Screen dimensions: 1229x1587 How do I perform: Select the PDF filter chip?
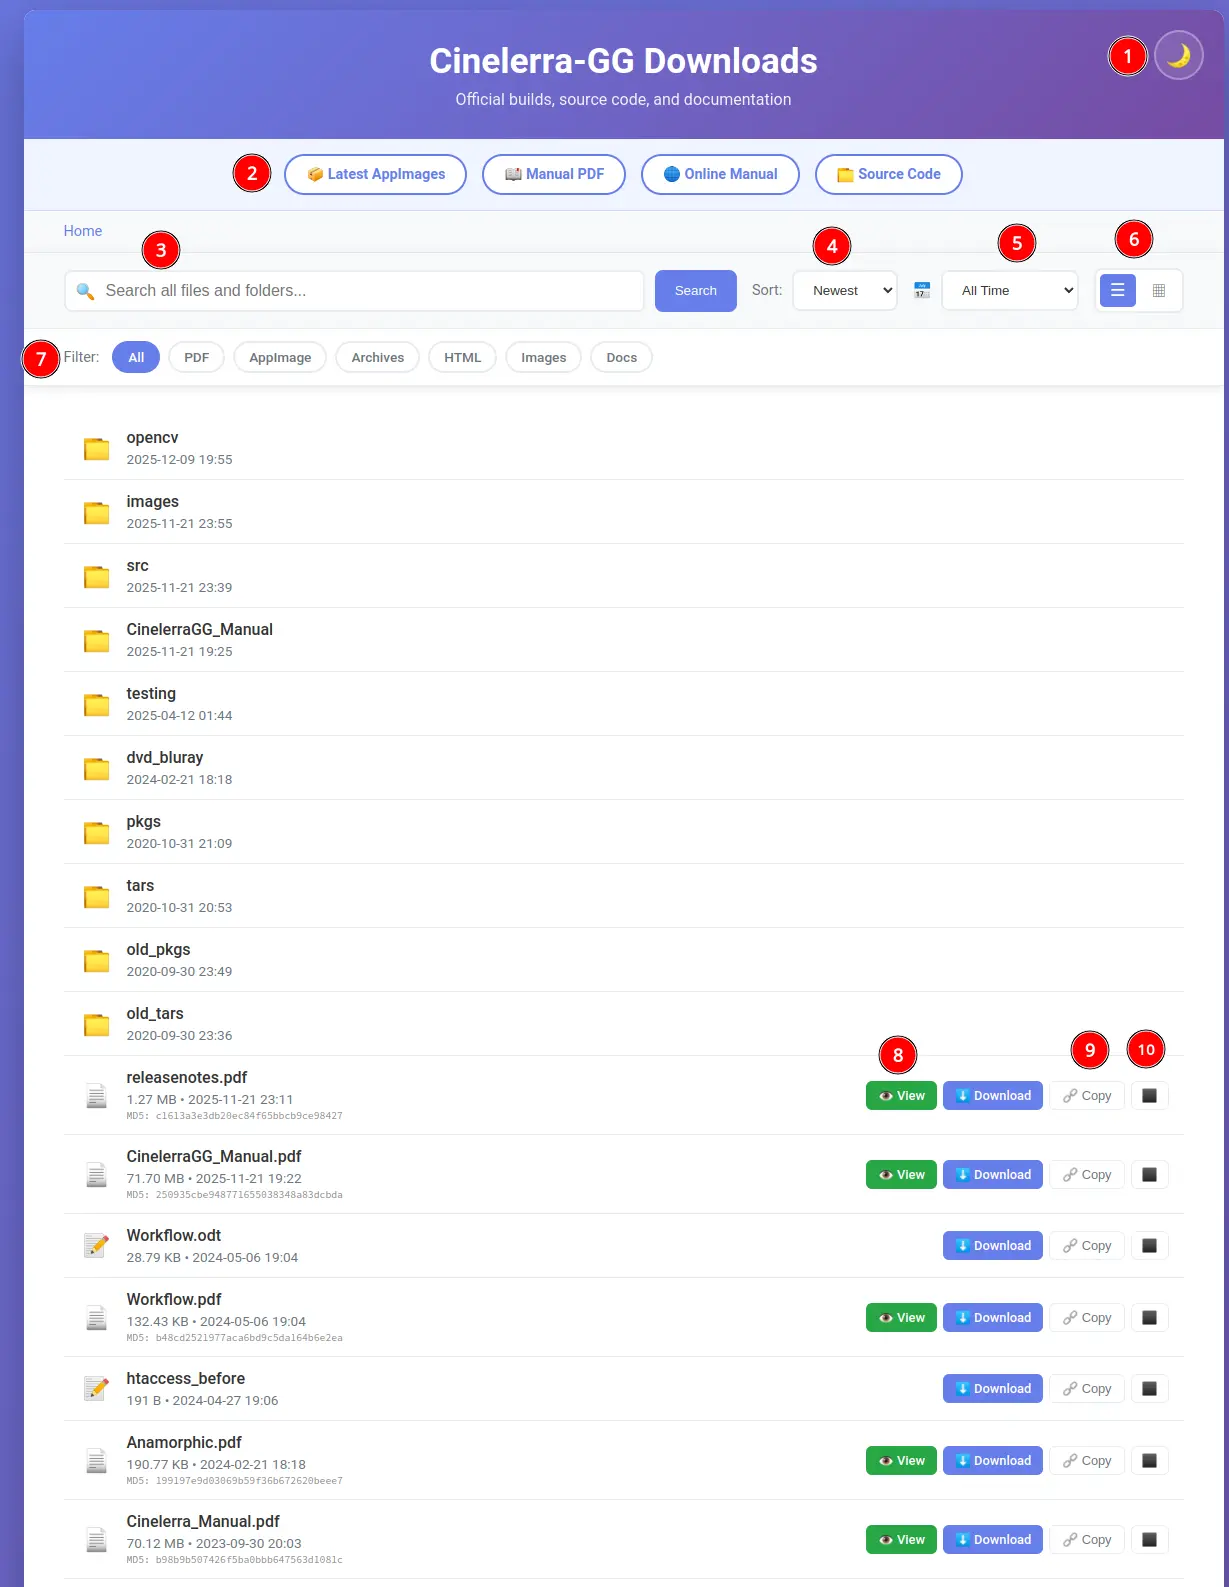(x=196, y=357)
